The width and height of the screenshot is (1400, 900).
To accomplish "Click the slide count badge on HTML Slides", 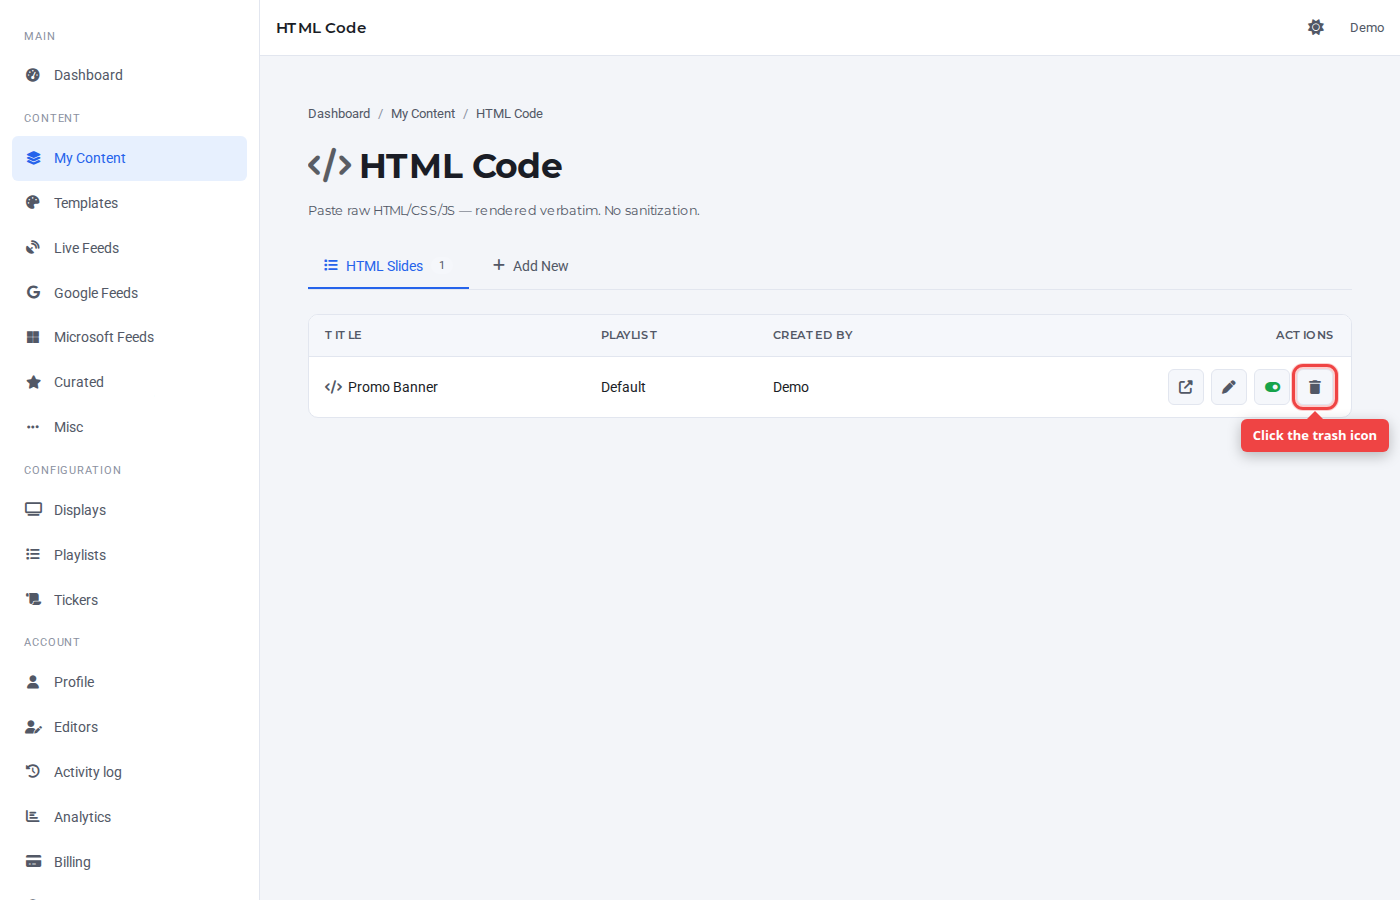I will (442, 266).
